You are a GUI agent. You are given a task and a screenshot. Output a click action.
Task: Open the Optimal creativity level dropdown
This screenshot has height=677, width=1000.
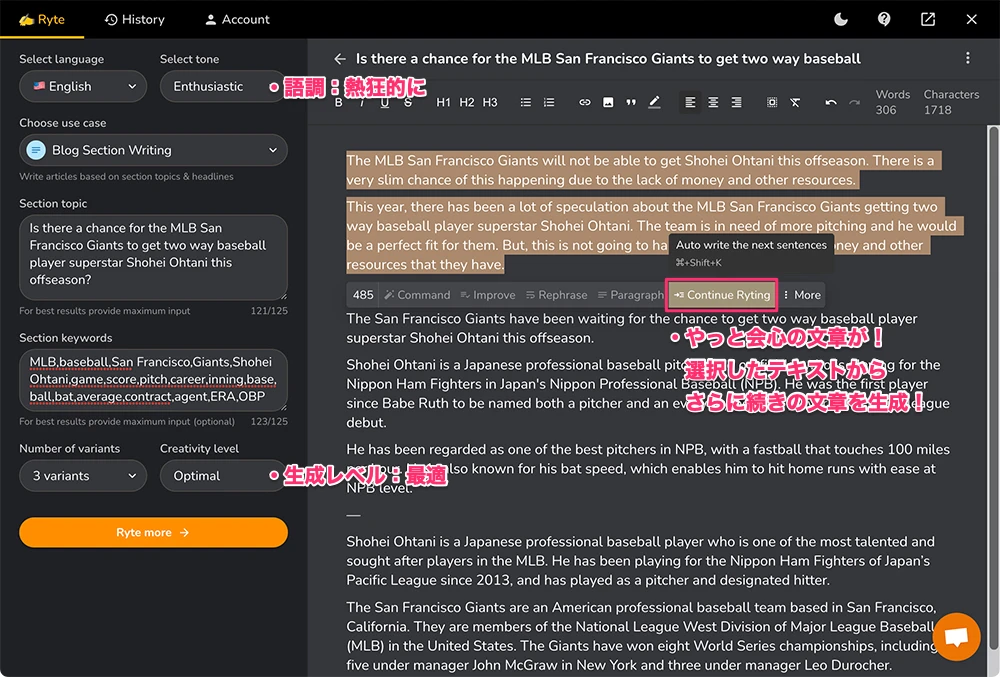[x=222, y=476]
